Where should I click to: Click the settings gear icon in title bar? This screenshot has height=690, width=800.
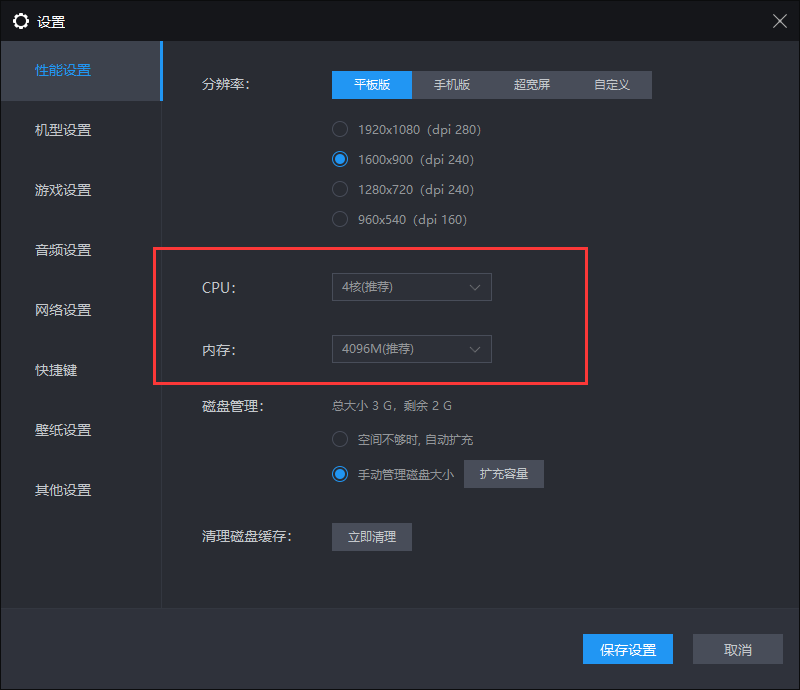click(20, 21)
